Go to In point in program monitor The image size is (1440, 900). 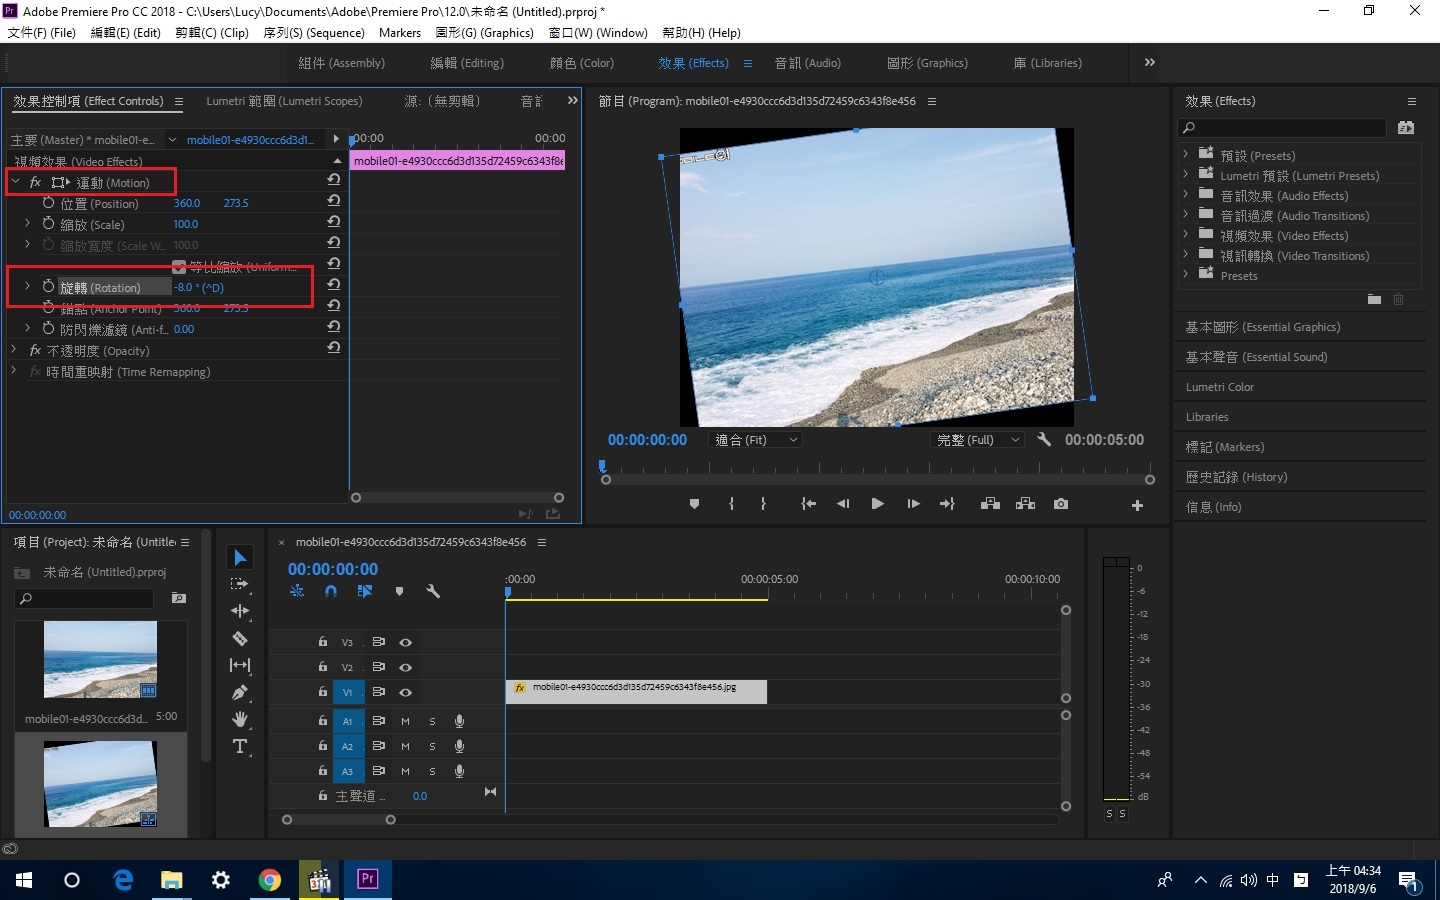tap(808, 504)
